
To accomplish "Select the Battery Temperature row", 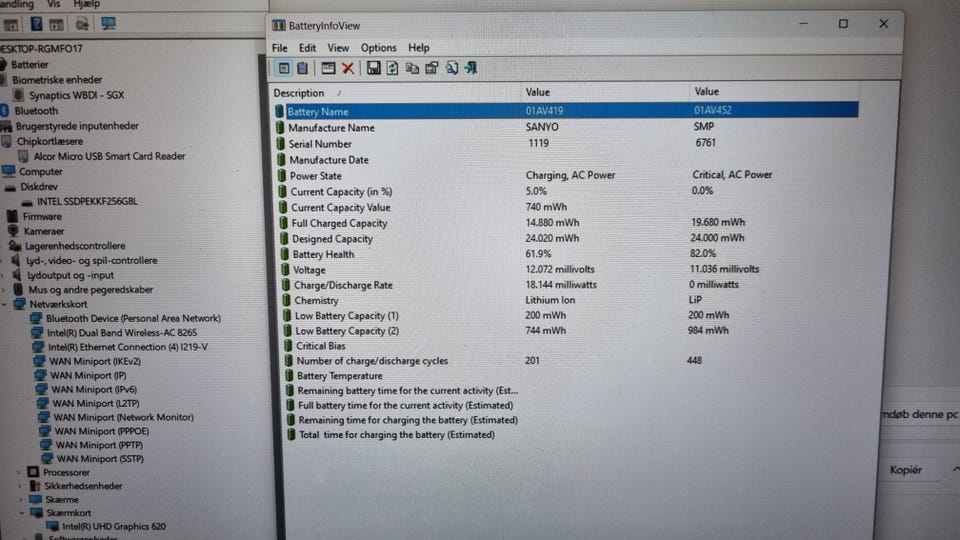I will [x=566, y=375].
